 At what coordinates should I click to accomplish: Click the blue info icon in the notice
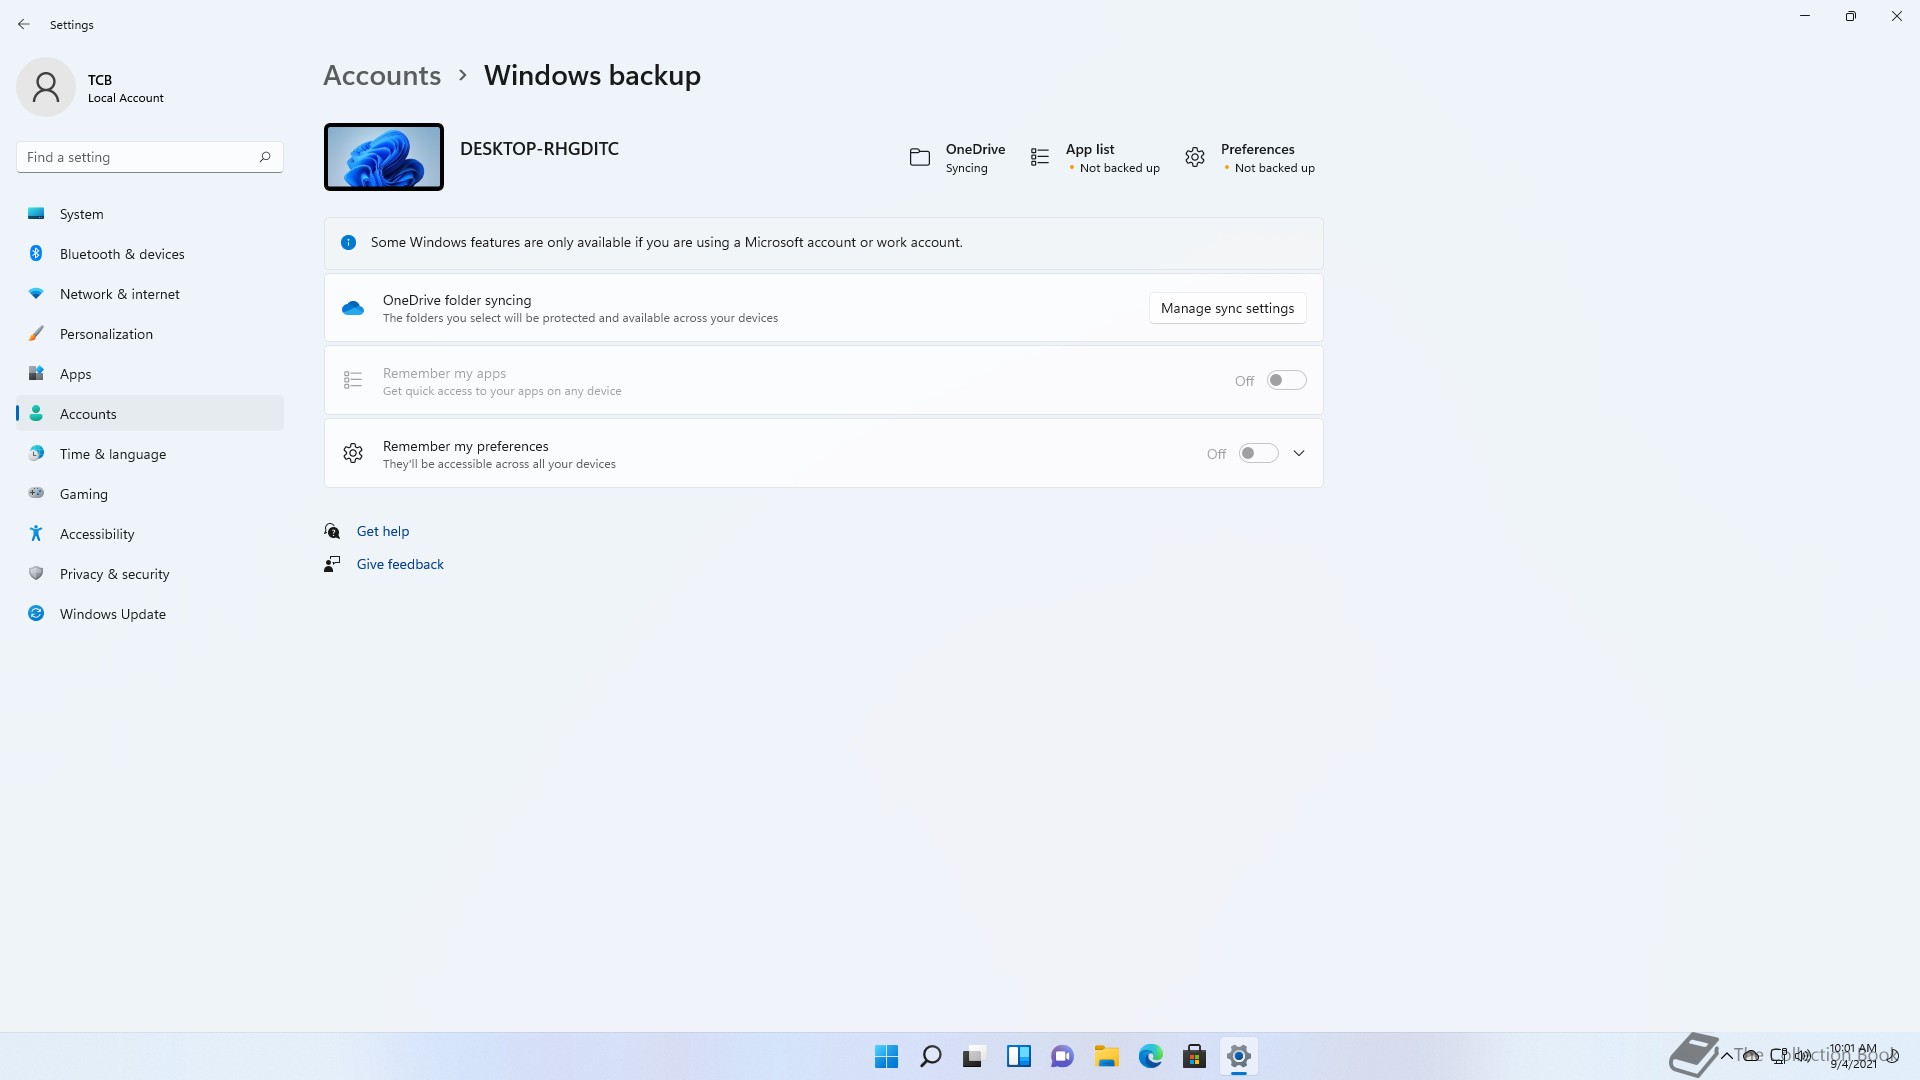click(x=348, y=242)
